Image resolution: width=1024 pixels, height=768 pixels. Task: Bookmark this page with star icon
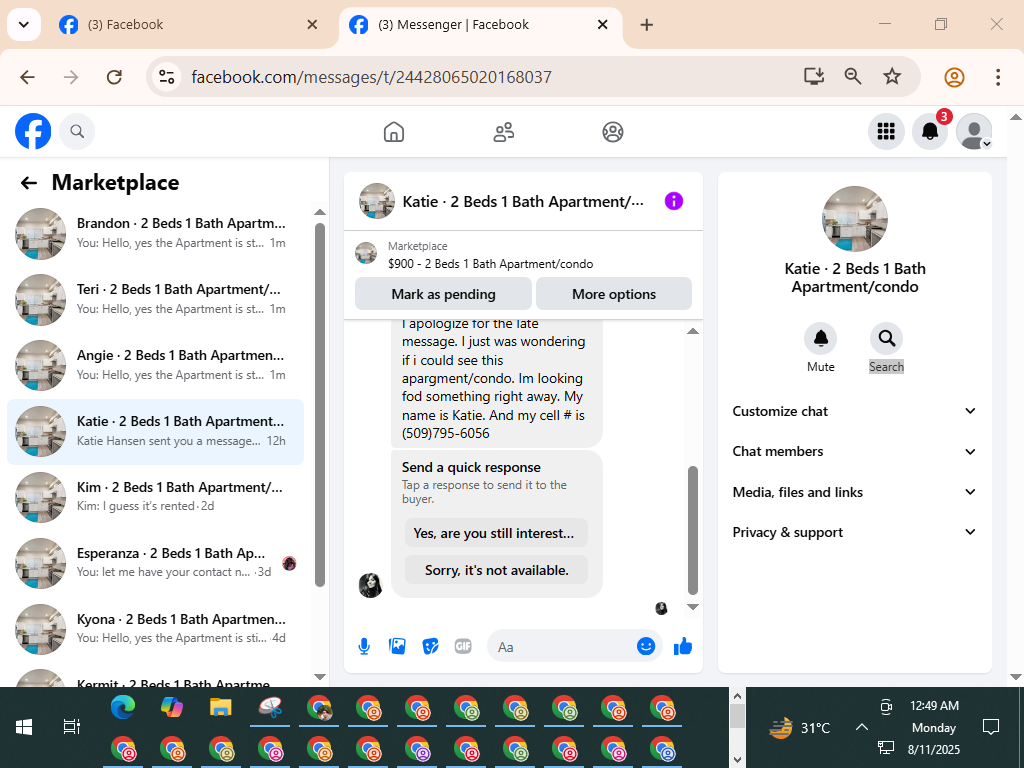pyautogui.click(x=892, y=76)
